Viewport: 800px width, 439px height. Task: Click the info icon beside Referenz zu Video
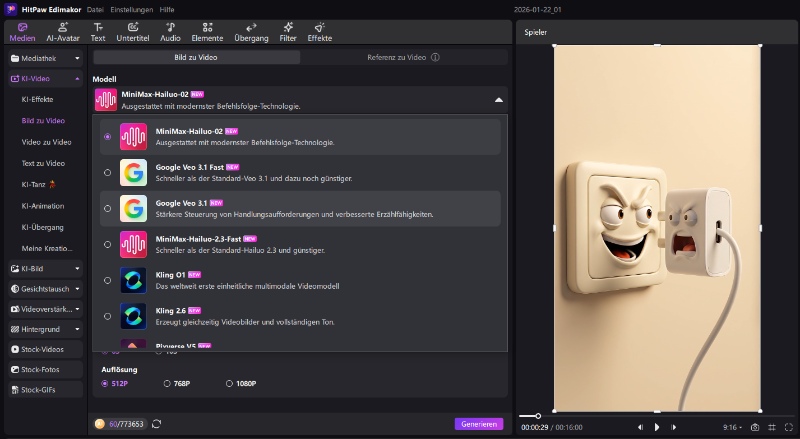[435, 57]
